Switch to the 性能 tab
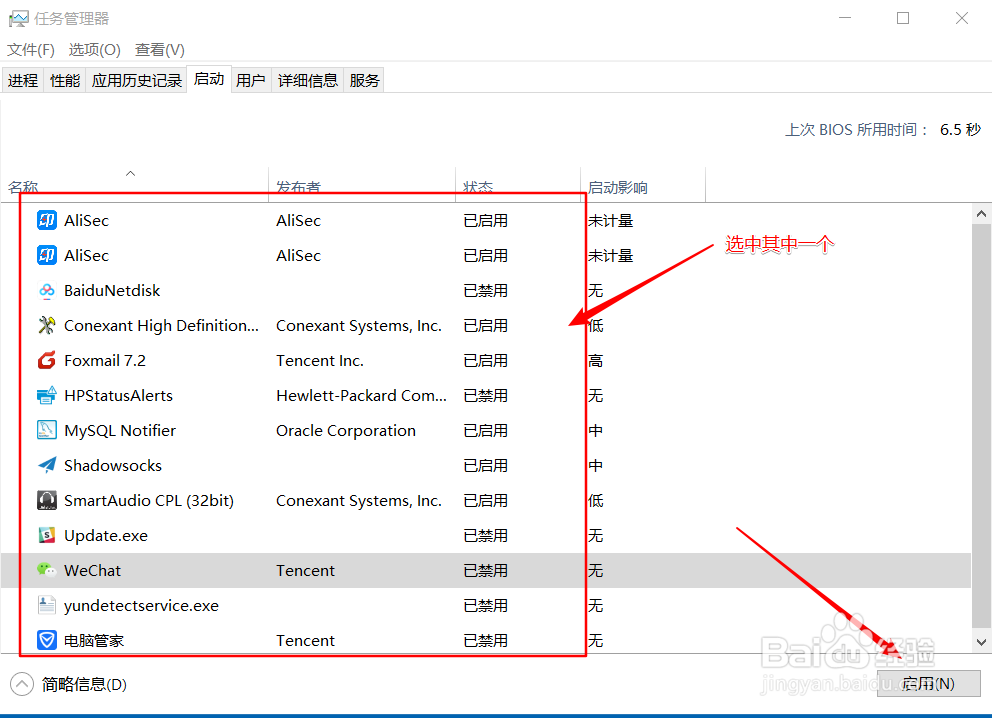 pyautogui.click(x=65, y=80)
